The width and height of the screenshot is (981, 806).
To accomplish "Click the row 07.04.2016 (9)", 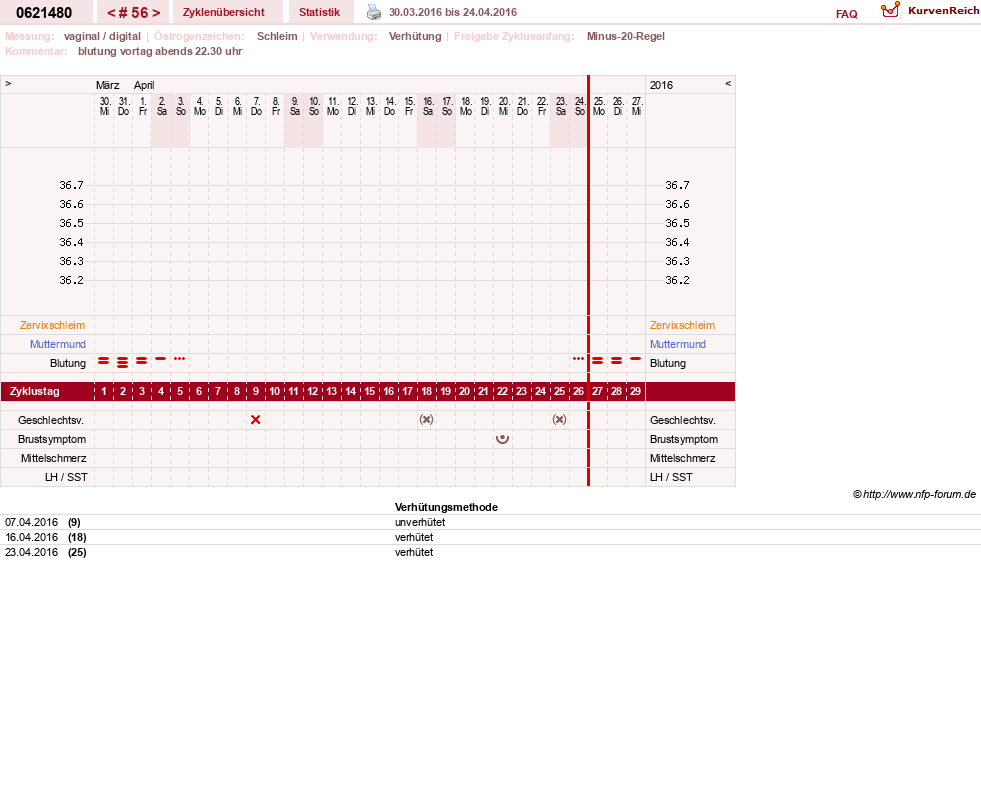I will [x=490, y=523].
